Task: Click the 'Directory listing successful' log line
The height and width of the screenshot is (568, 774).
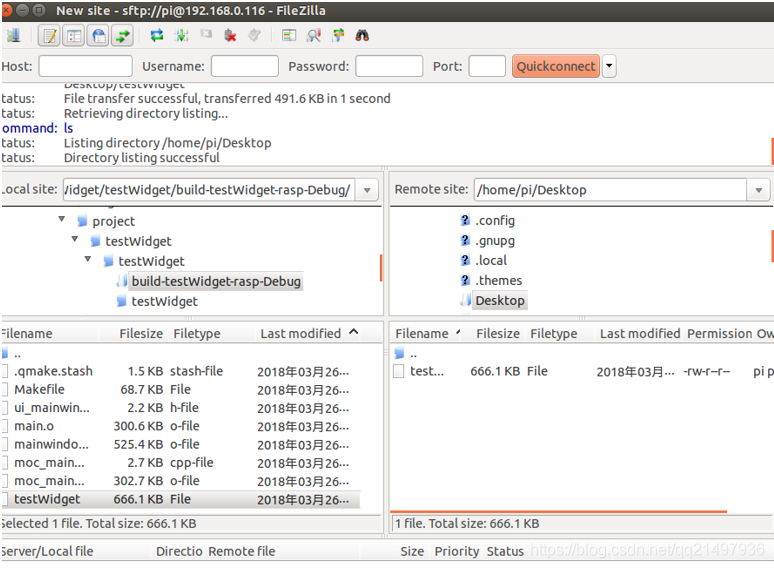Action: pos(142,158)
